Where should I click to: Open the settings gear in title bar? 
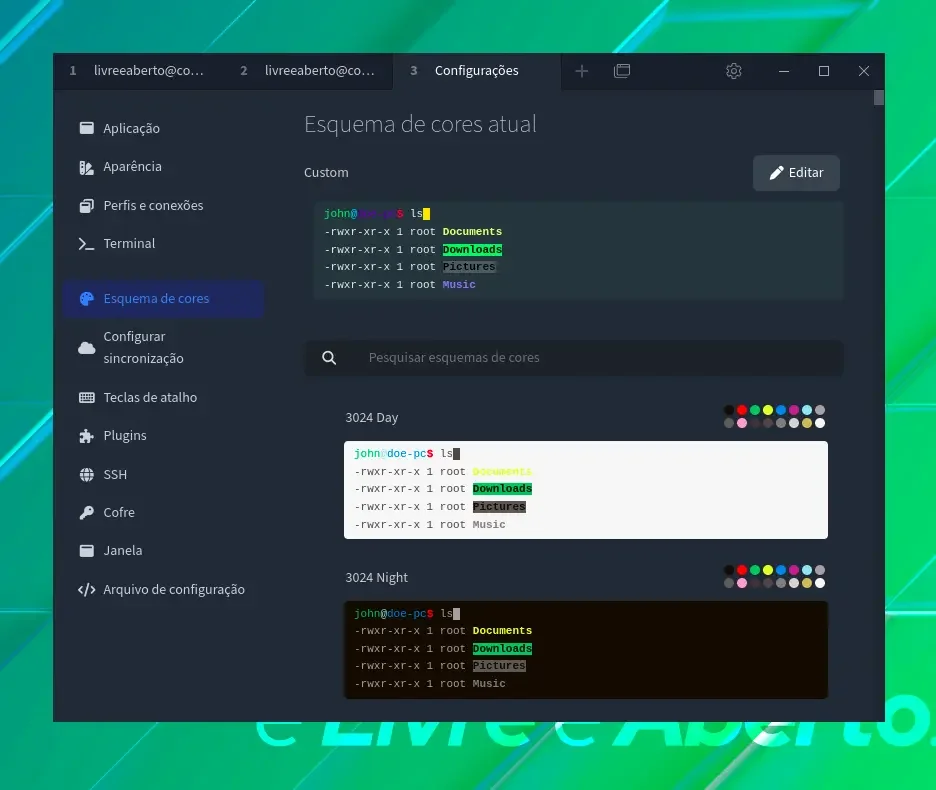[x=734, y=71]
